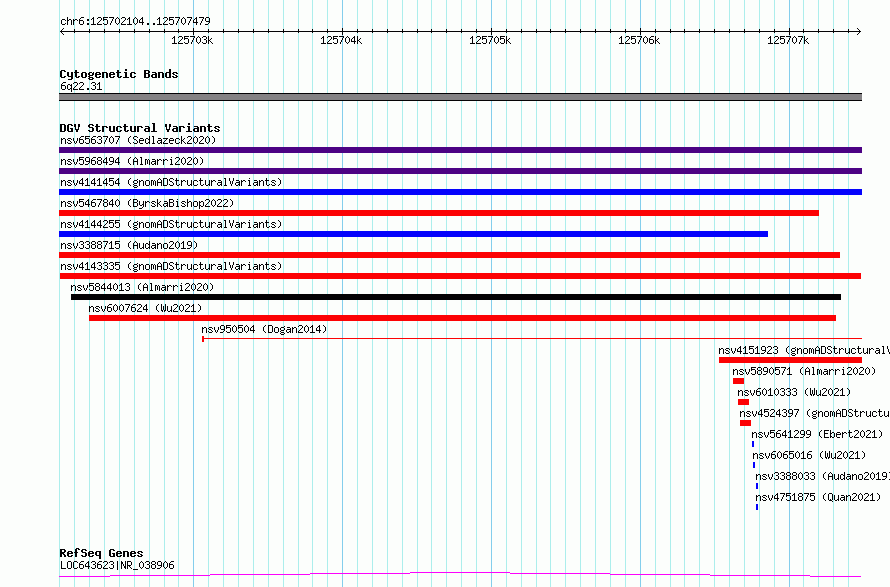
Task: Select the black bar under nsv5844013
Action: tap(456, 297)
